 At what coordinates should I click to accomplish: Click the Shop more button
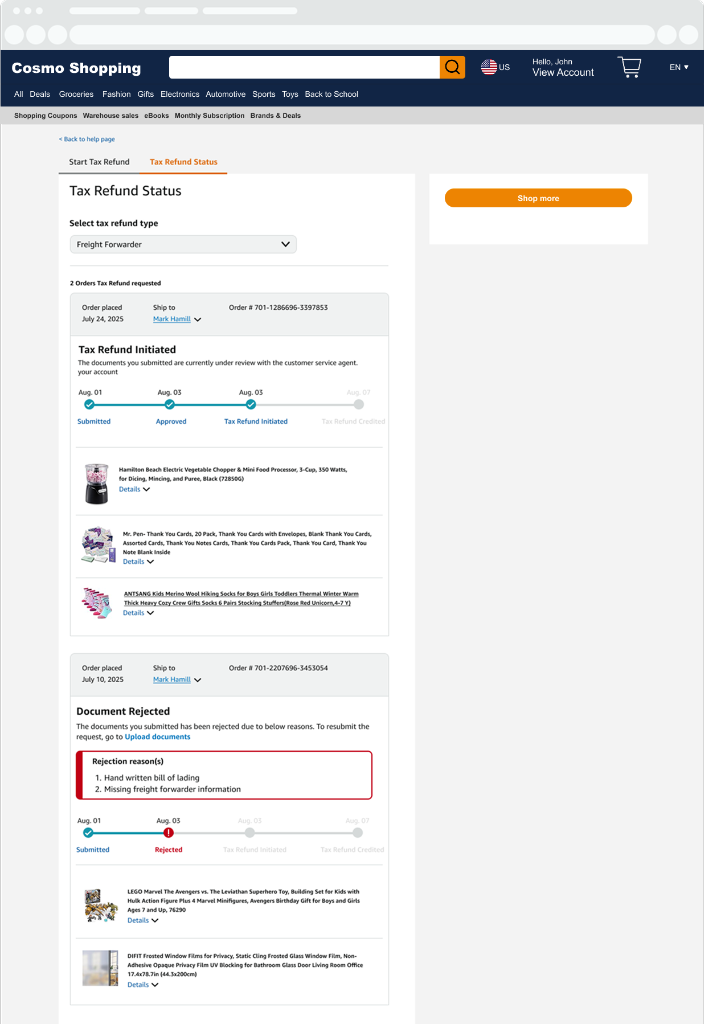click(538, 198)
